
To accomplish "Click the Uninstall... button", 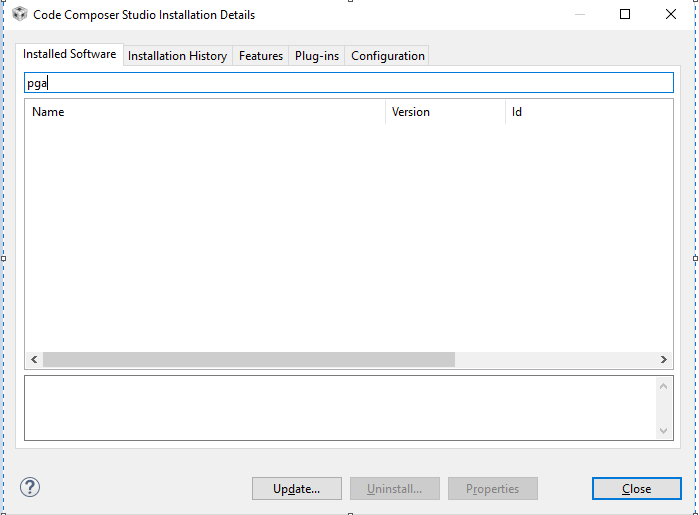I will pyautogui.click(x=395, y=489).
